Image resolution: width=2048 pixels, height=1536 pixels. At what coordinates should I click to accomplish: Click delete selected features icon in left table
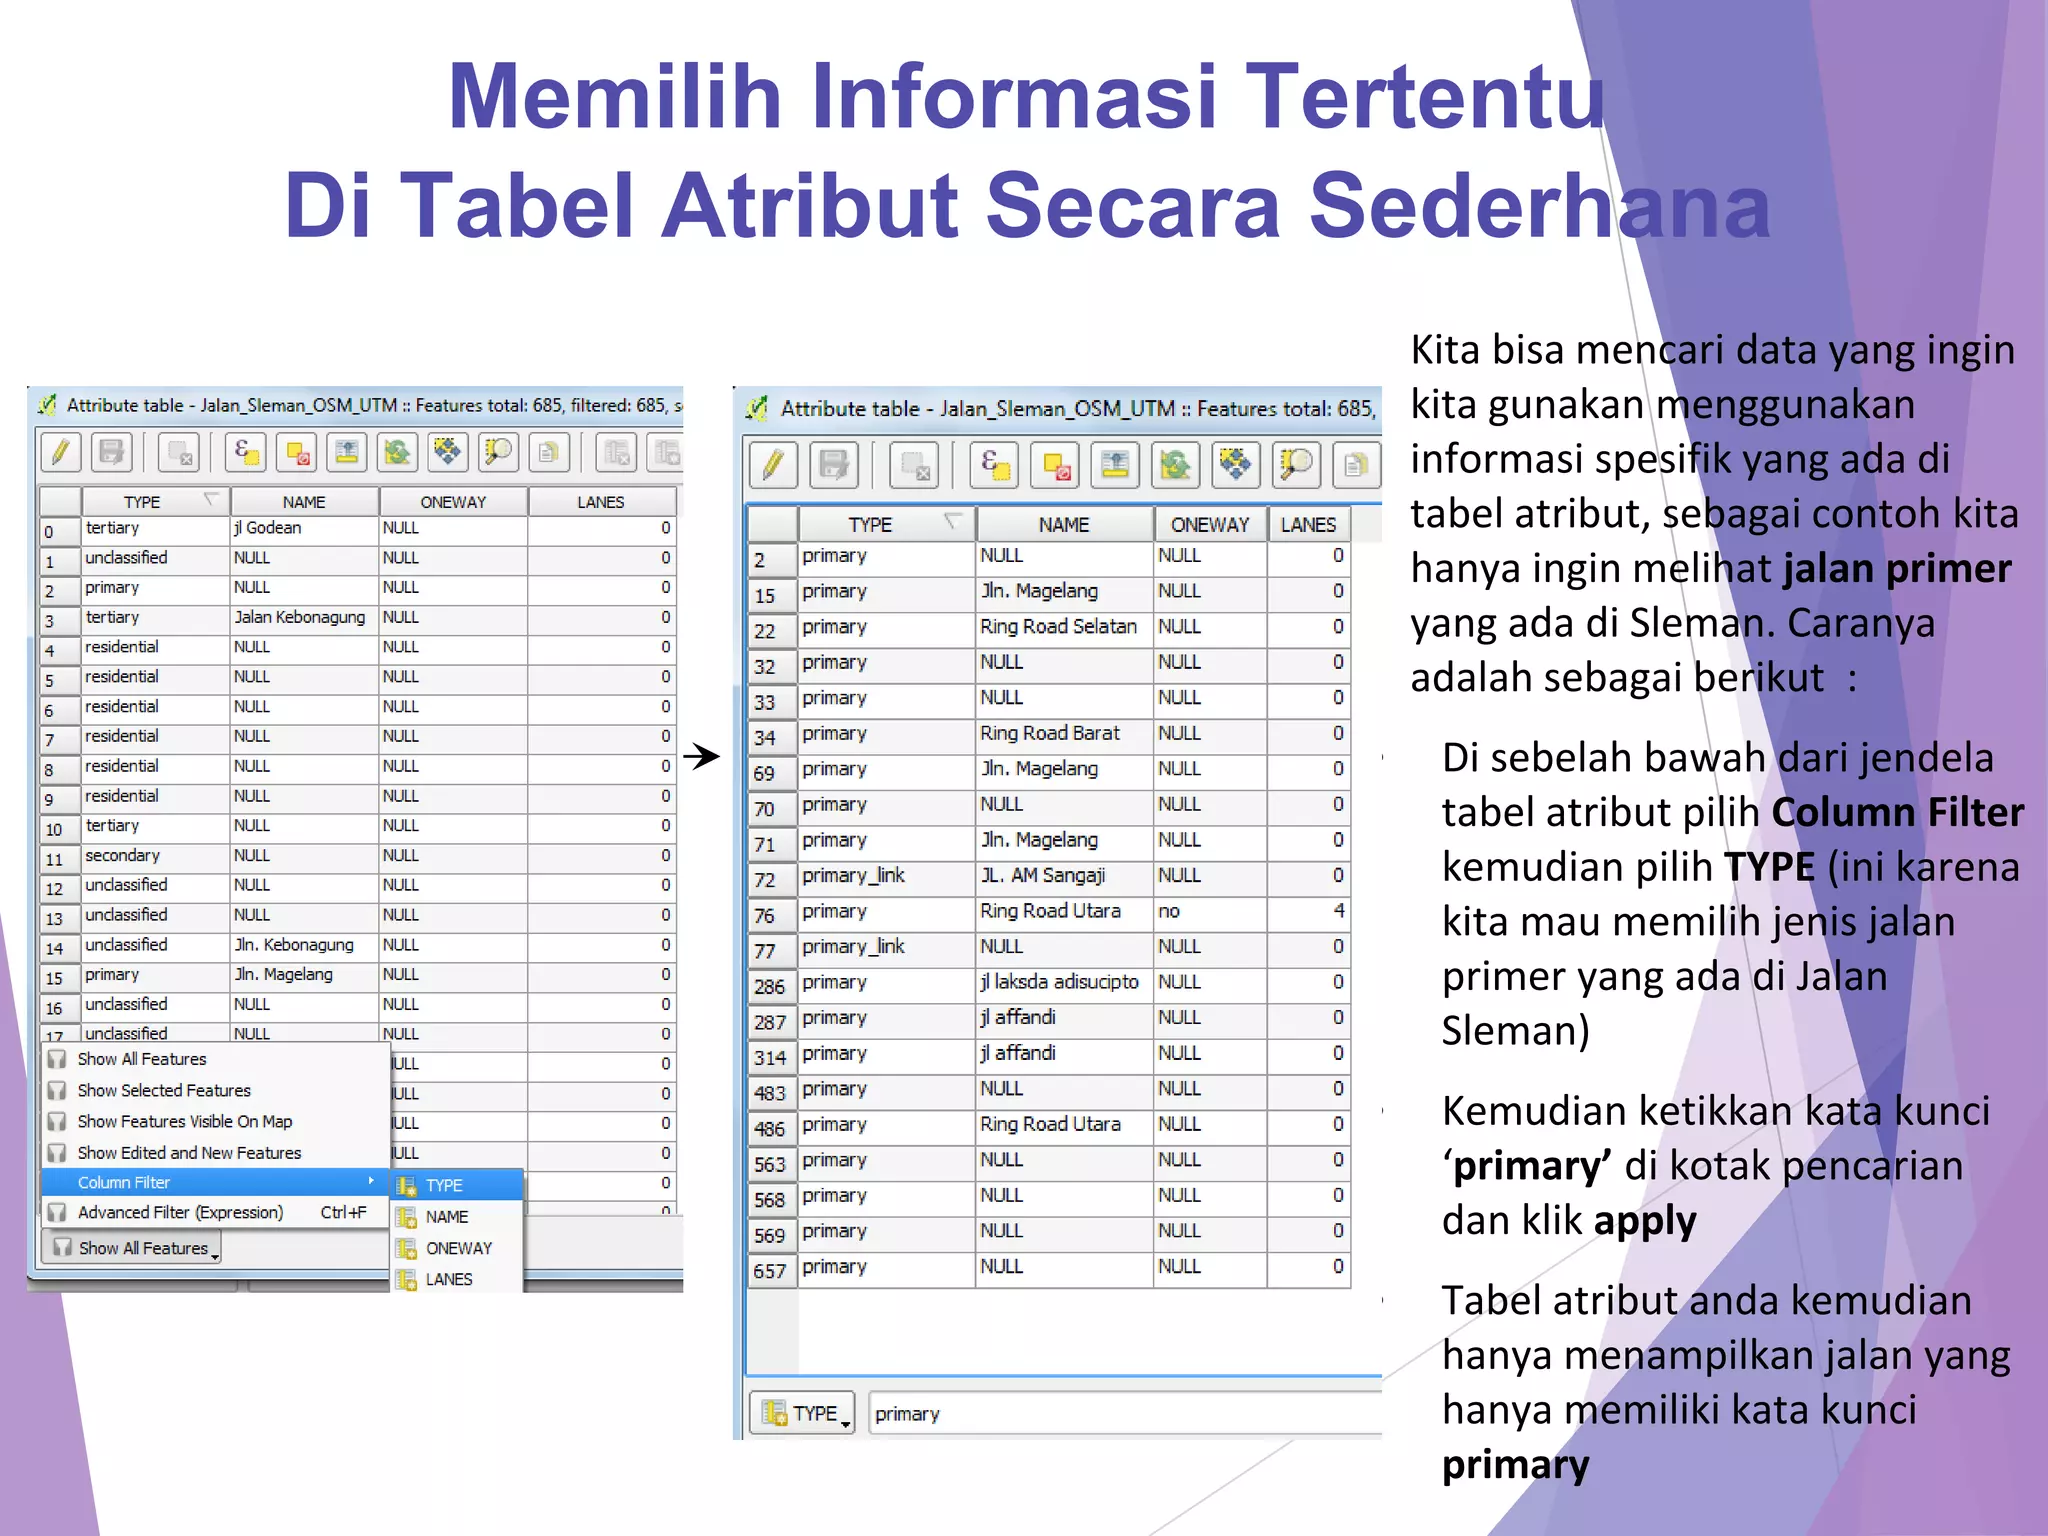pos(179,453)
